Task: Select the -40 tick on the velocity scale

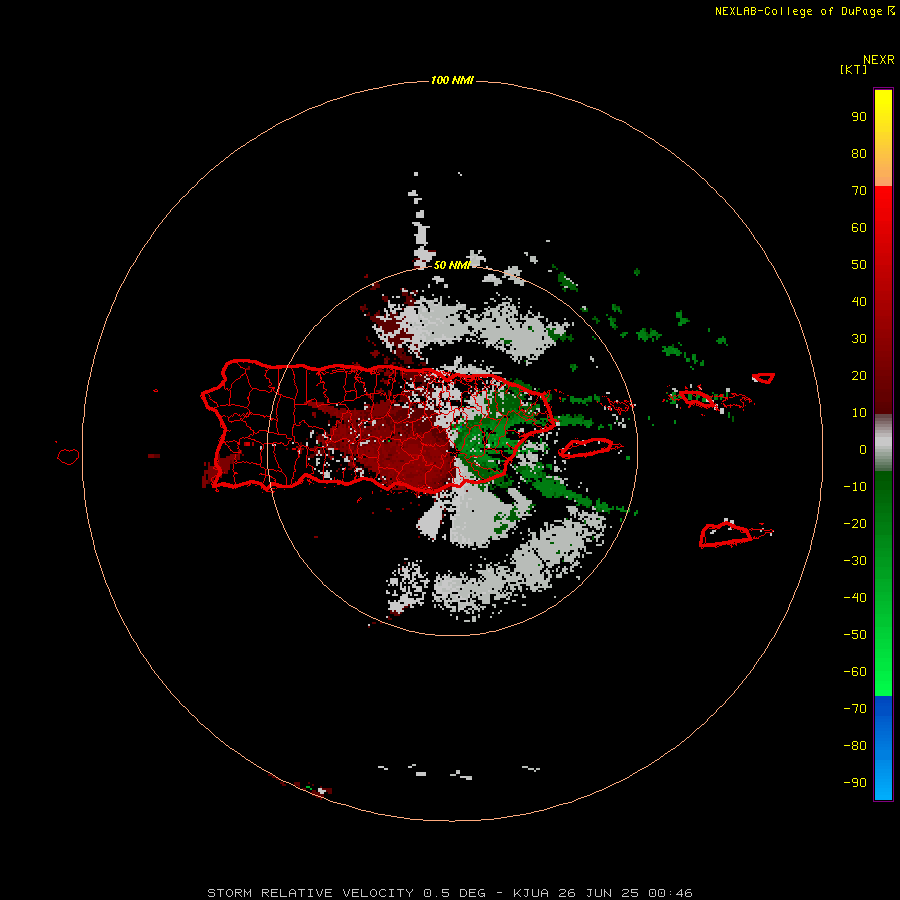Action: 855,598
